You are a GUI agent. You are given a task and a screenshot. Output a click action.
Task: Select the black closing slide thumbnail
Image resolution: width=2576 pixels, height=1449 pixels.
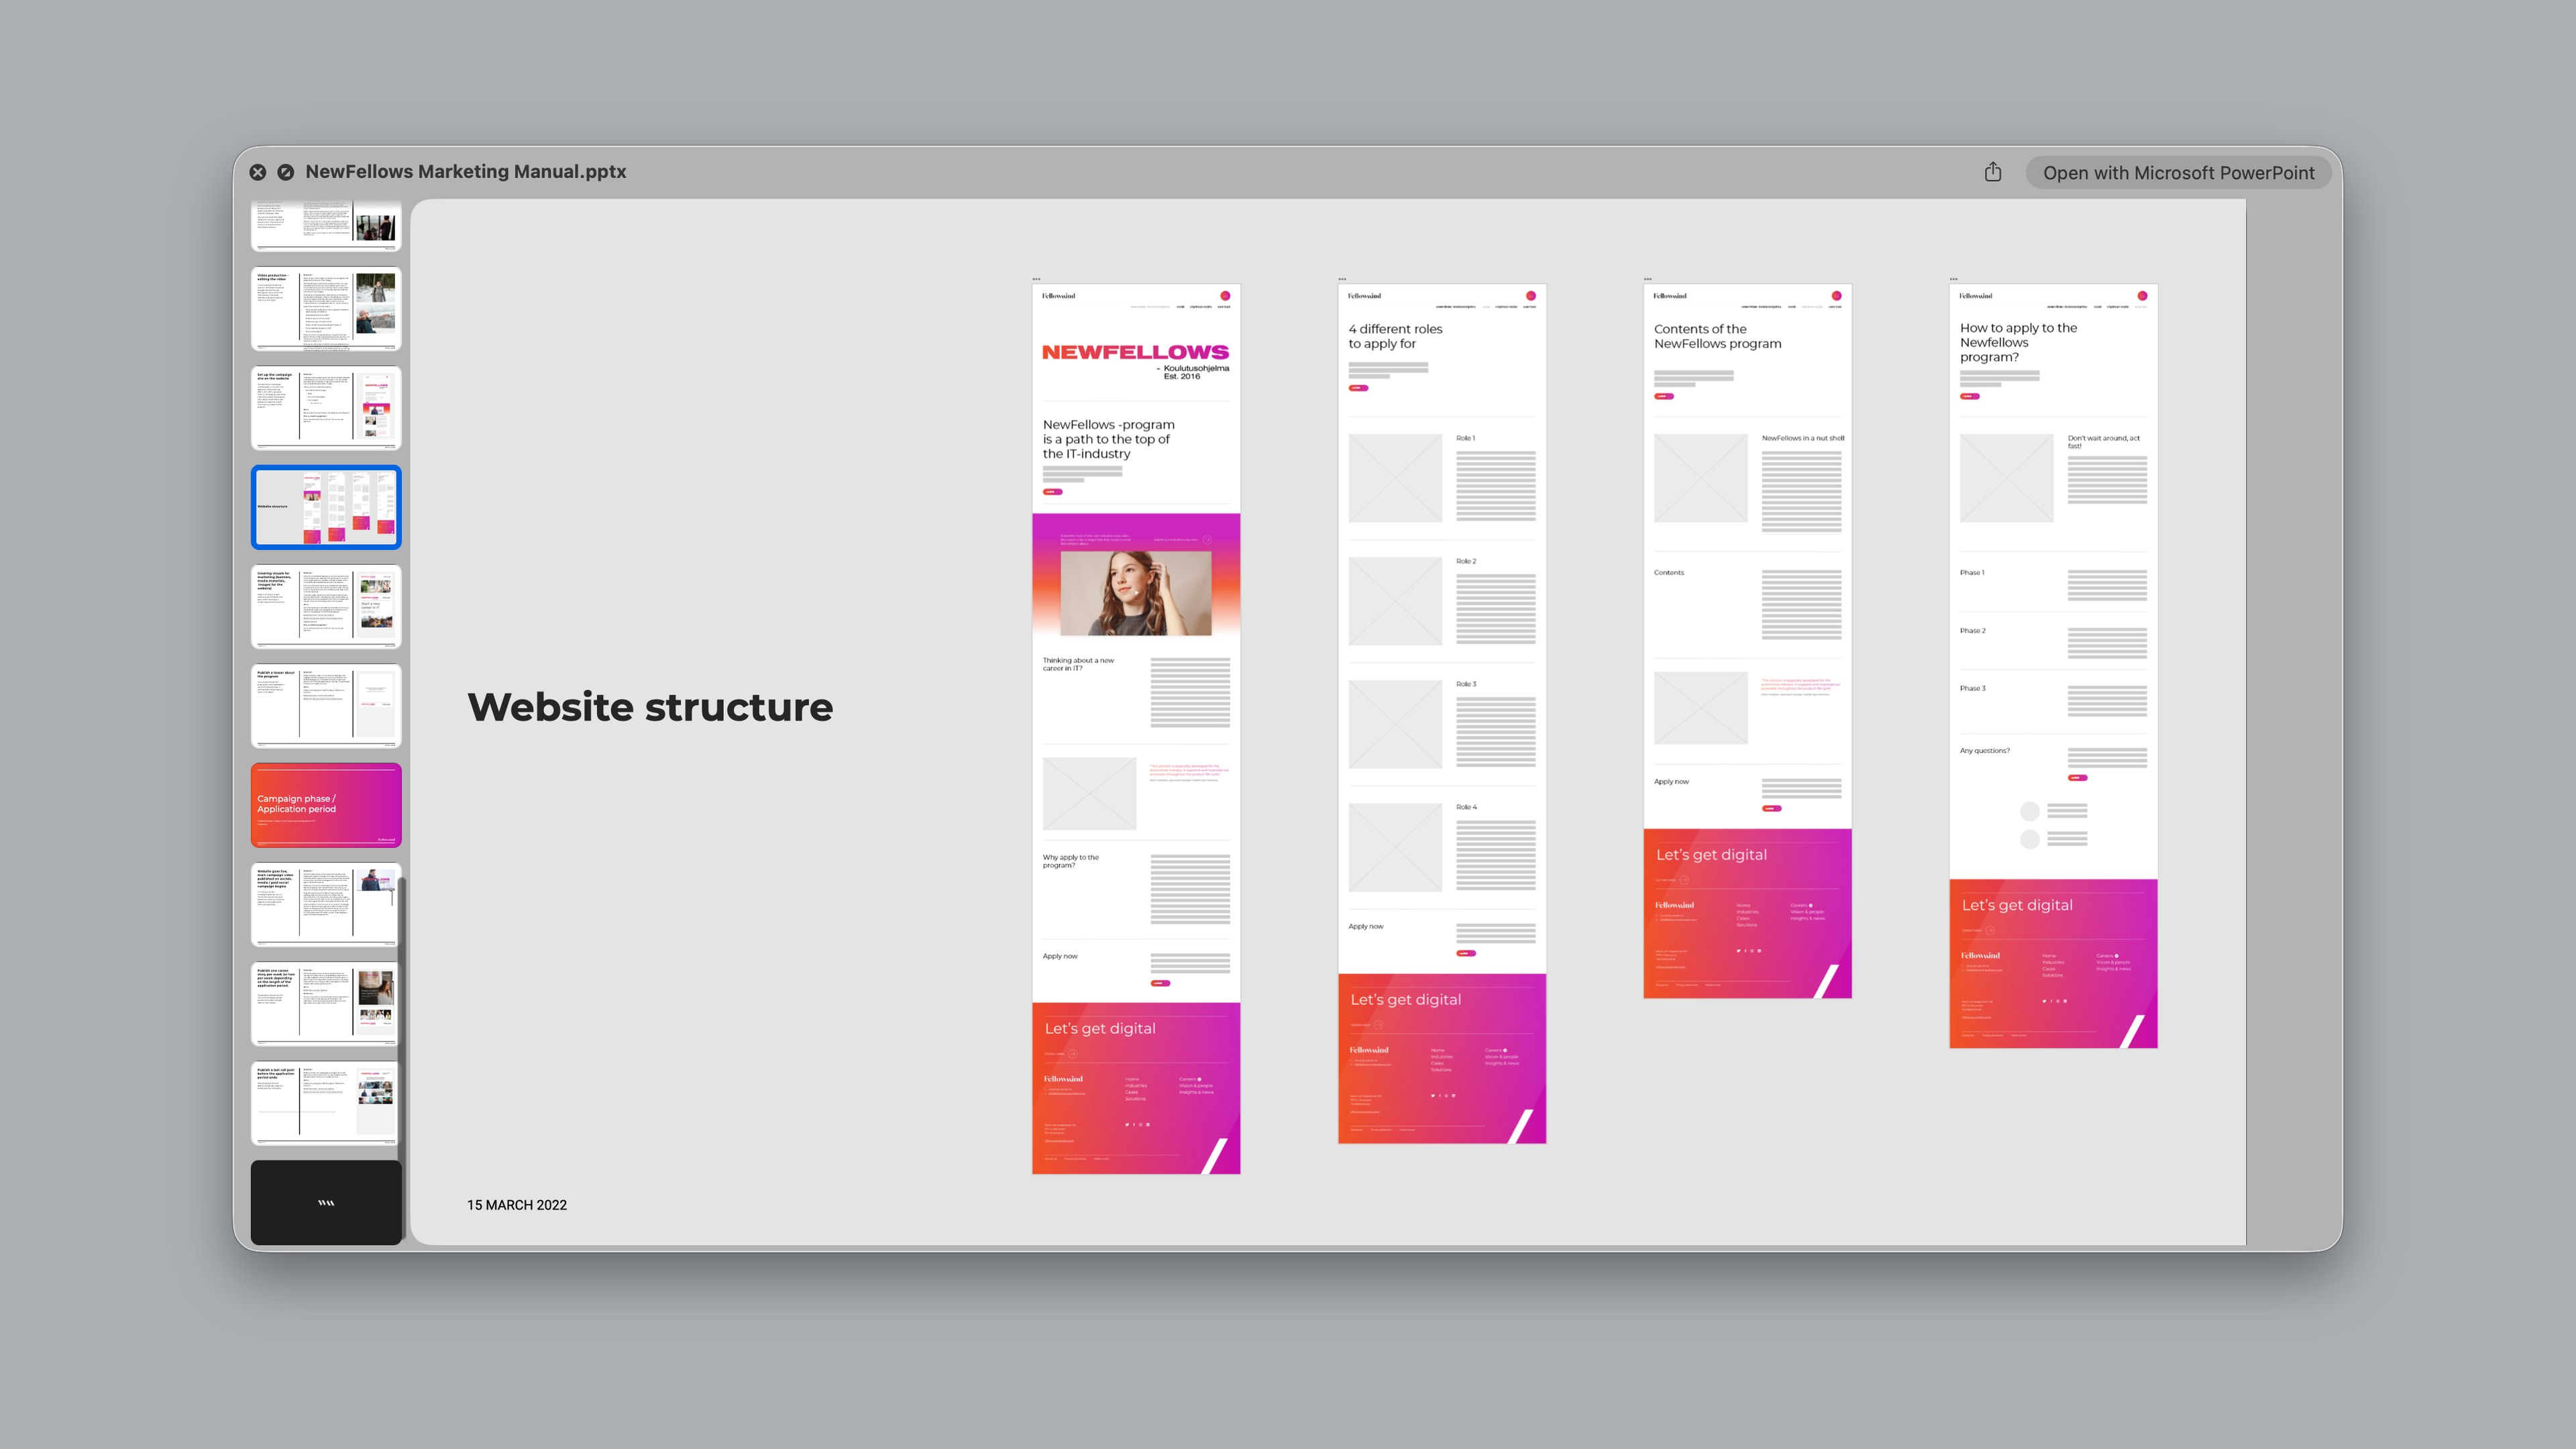click(x=326, y=1202)
